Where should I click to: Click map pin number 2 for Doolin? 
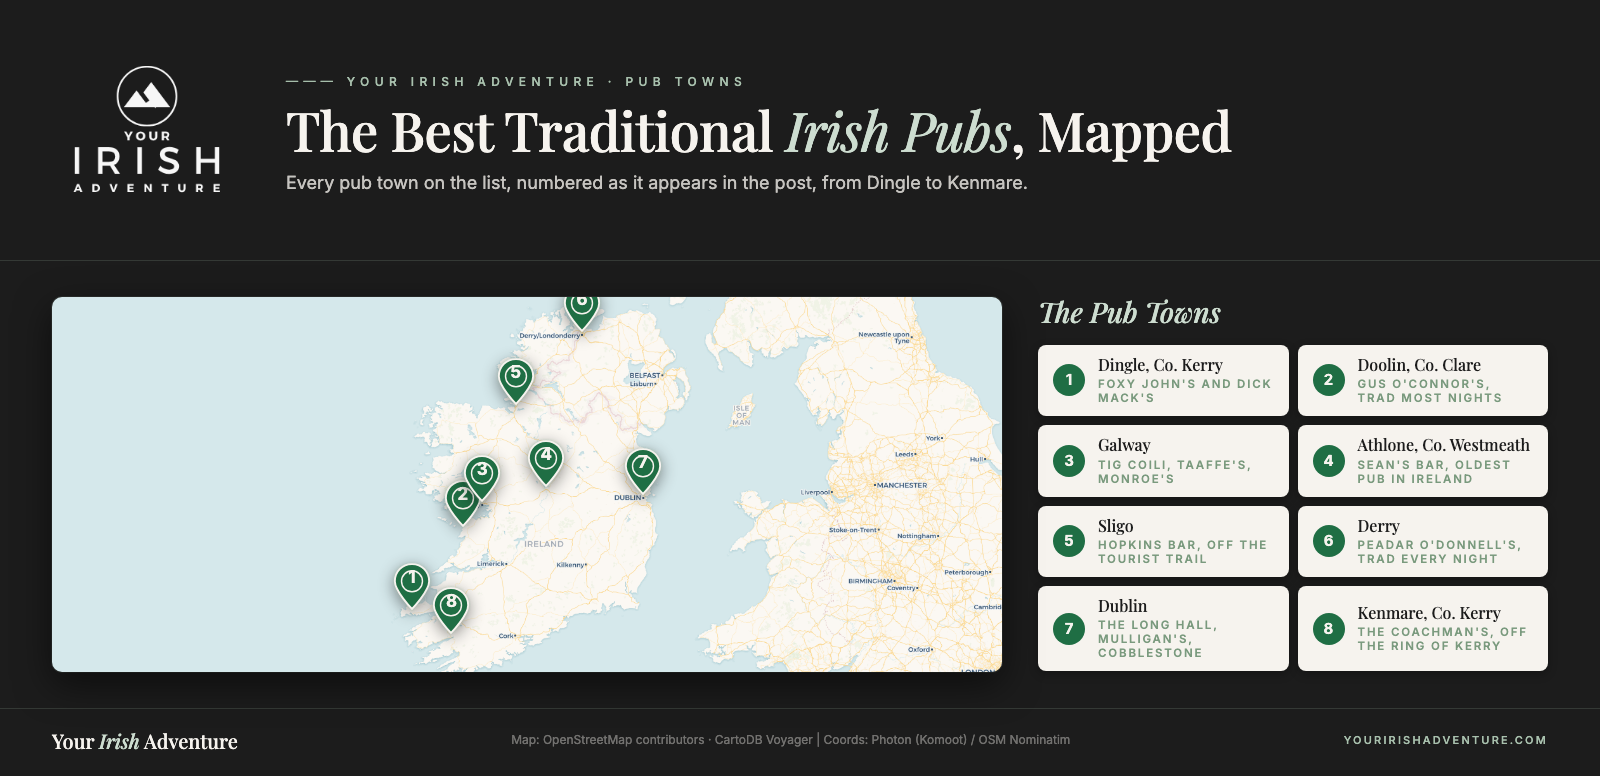tap(462, 502)
